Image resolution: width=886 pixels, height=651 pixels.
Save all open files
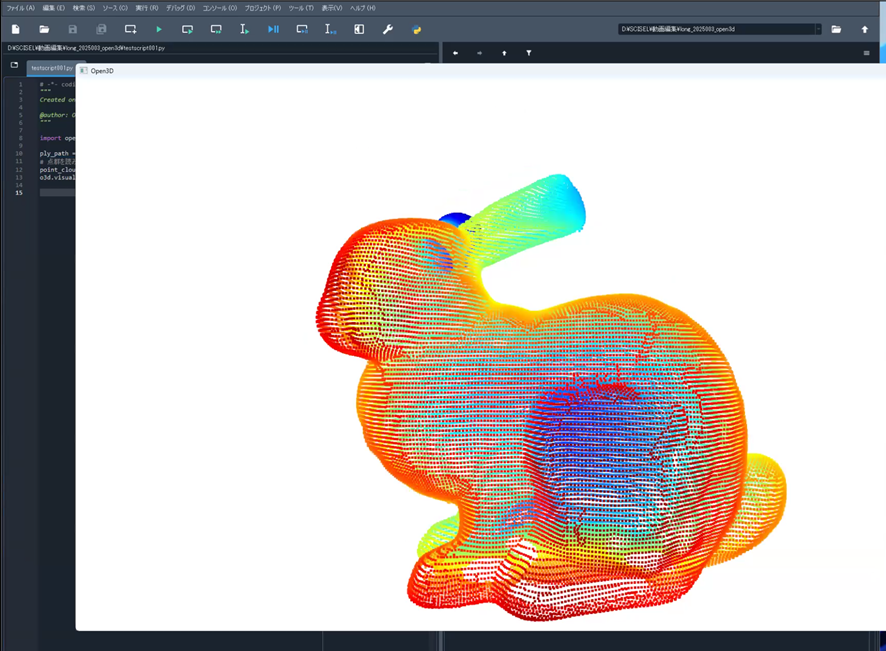(x=101, y=29)
